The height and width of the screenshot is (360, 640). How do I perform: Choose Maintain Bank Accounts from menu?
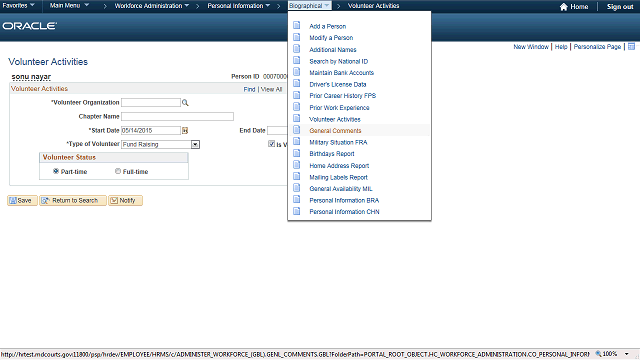point(341,73)
